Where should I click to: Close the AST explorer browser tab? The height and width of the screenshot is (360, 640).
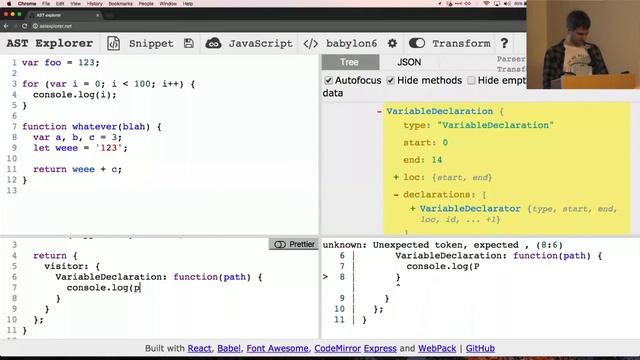[98, 15]
